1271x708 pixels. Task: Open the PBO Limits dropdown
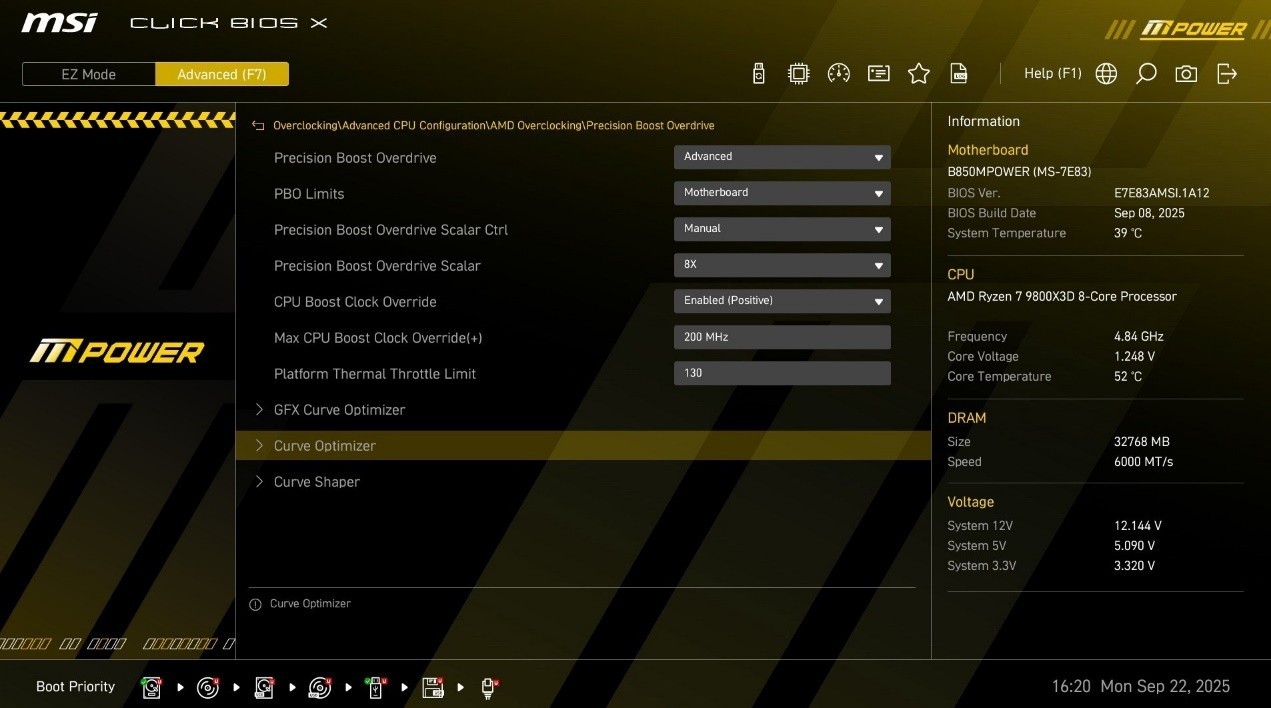click(781, 193)
